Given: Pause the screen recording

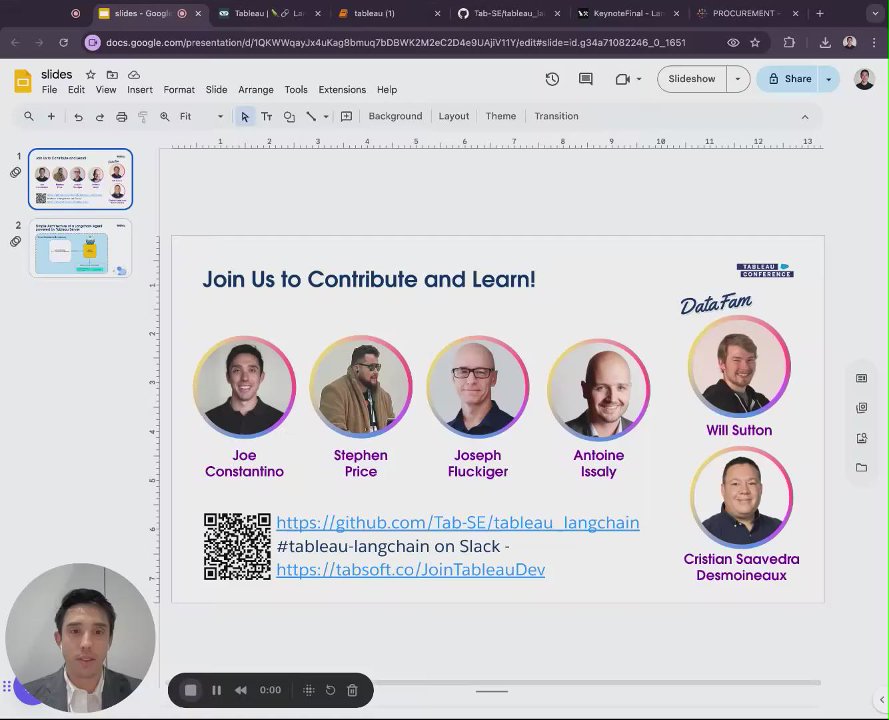Looking at the screenshot, I should pyautogui.click(x=216, y=690).
